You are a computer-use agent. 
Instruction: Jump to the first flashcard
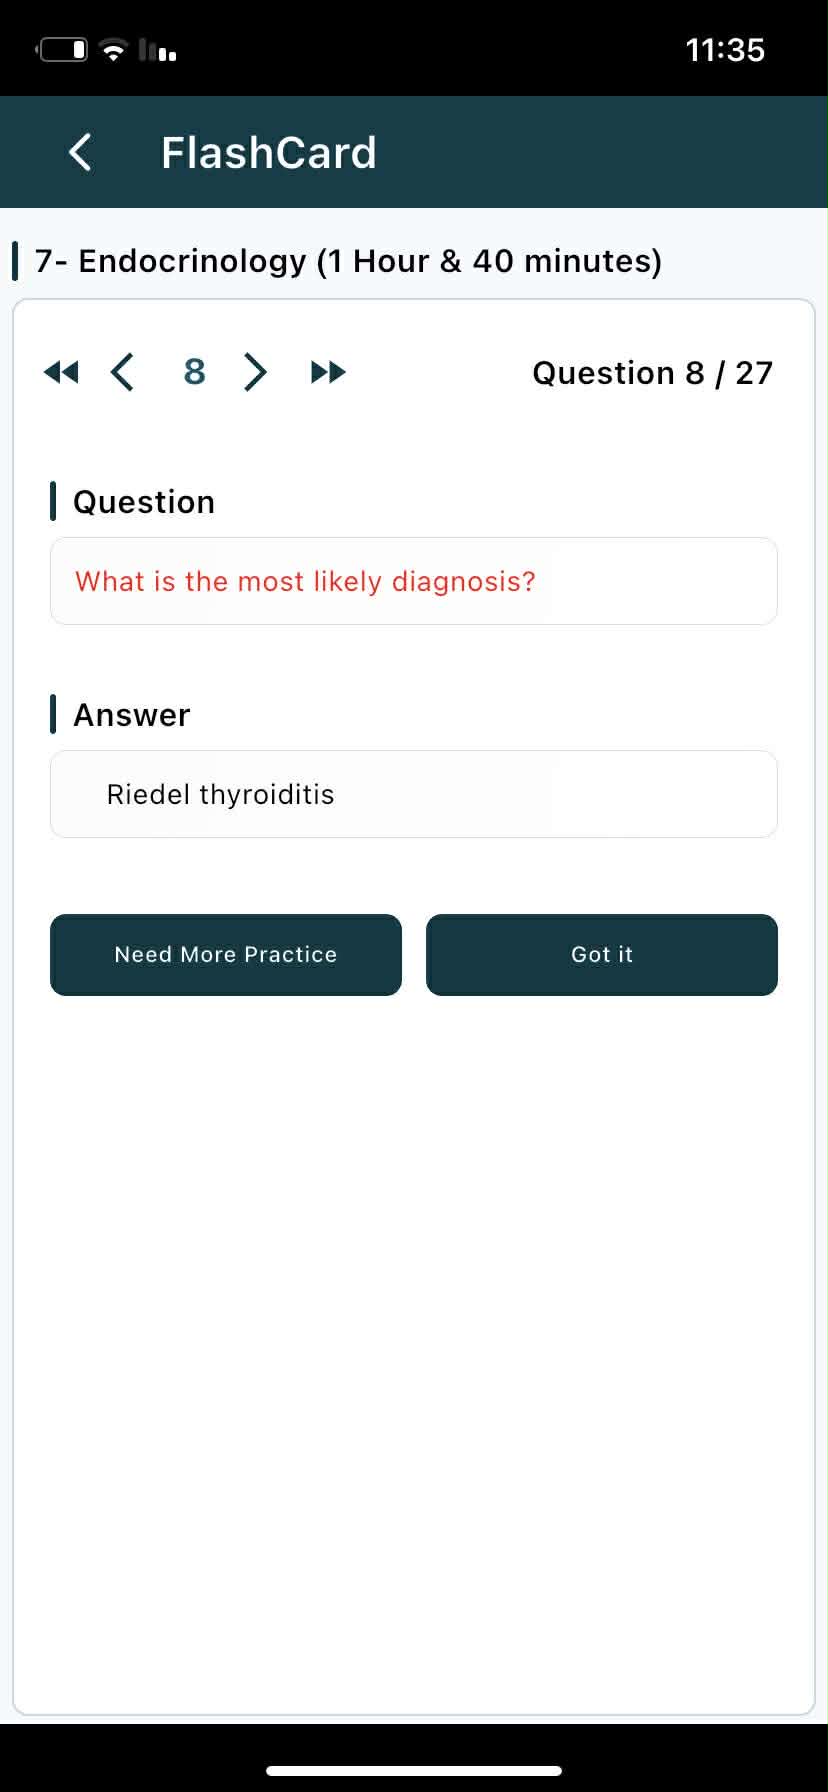61,373
